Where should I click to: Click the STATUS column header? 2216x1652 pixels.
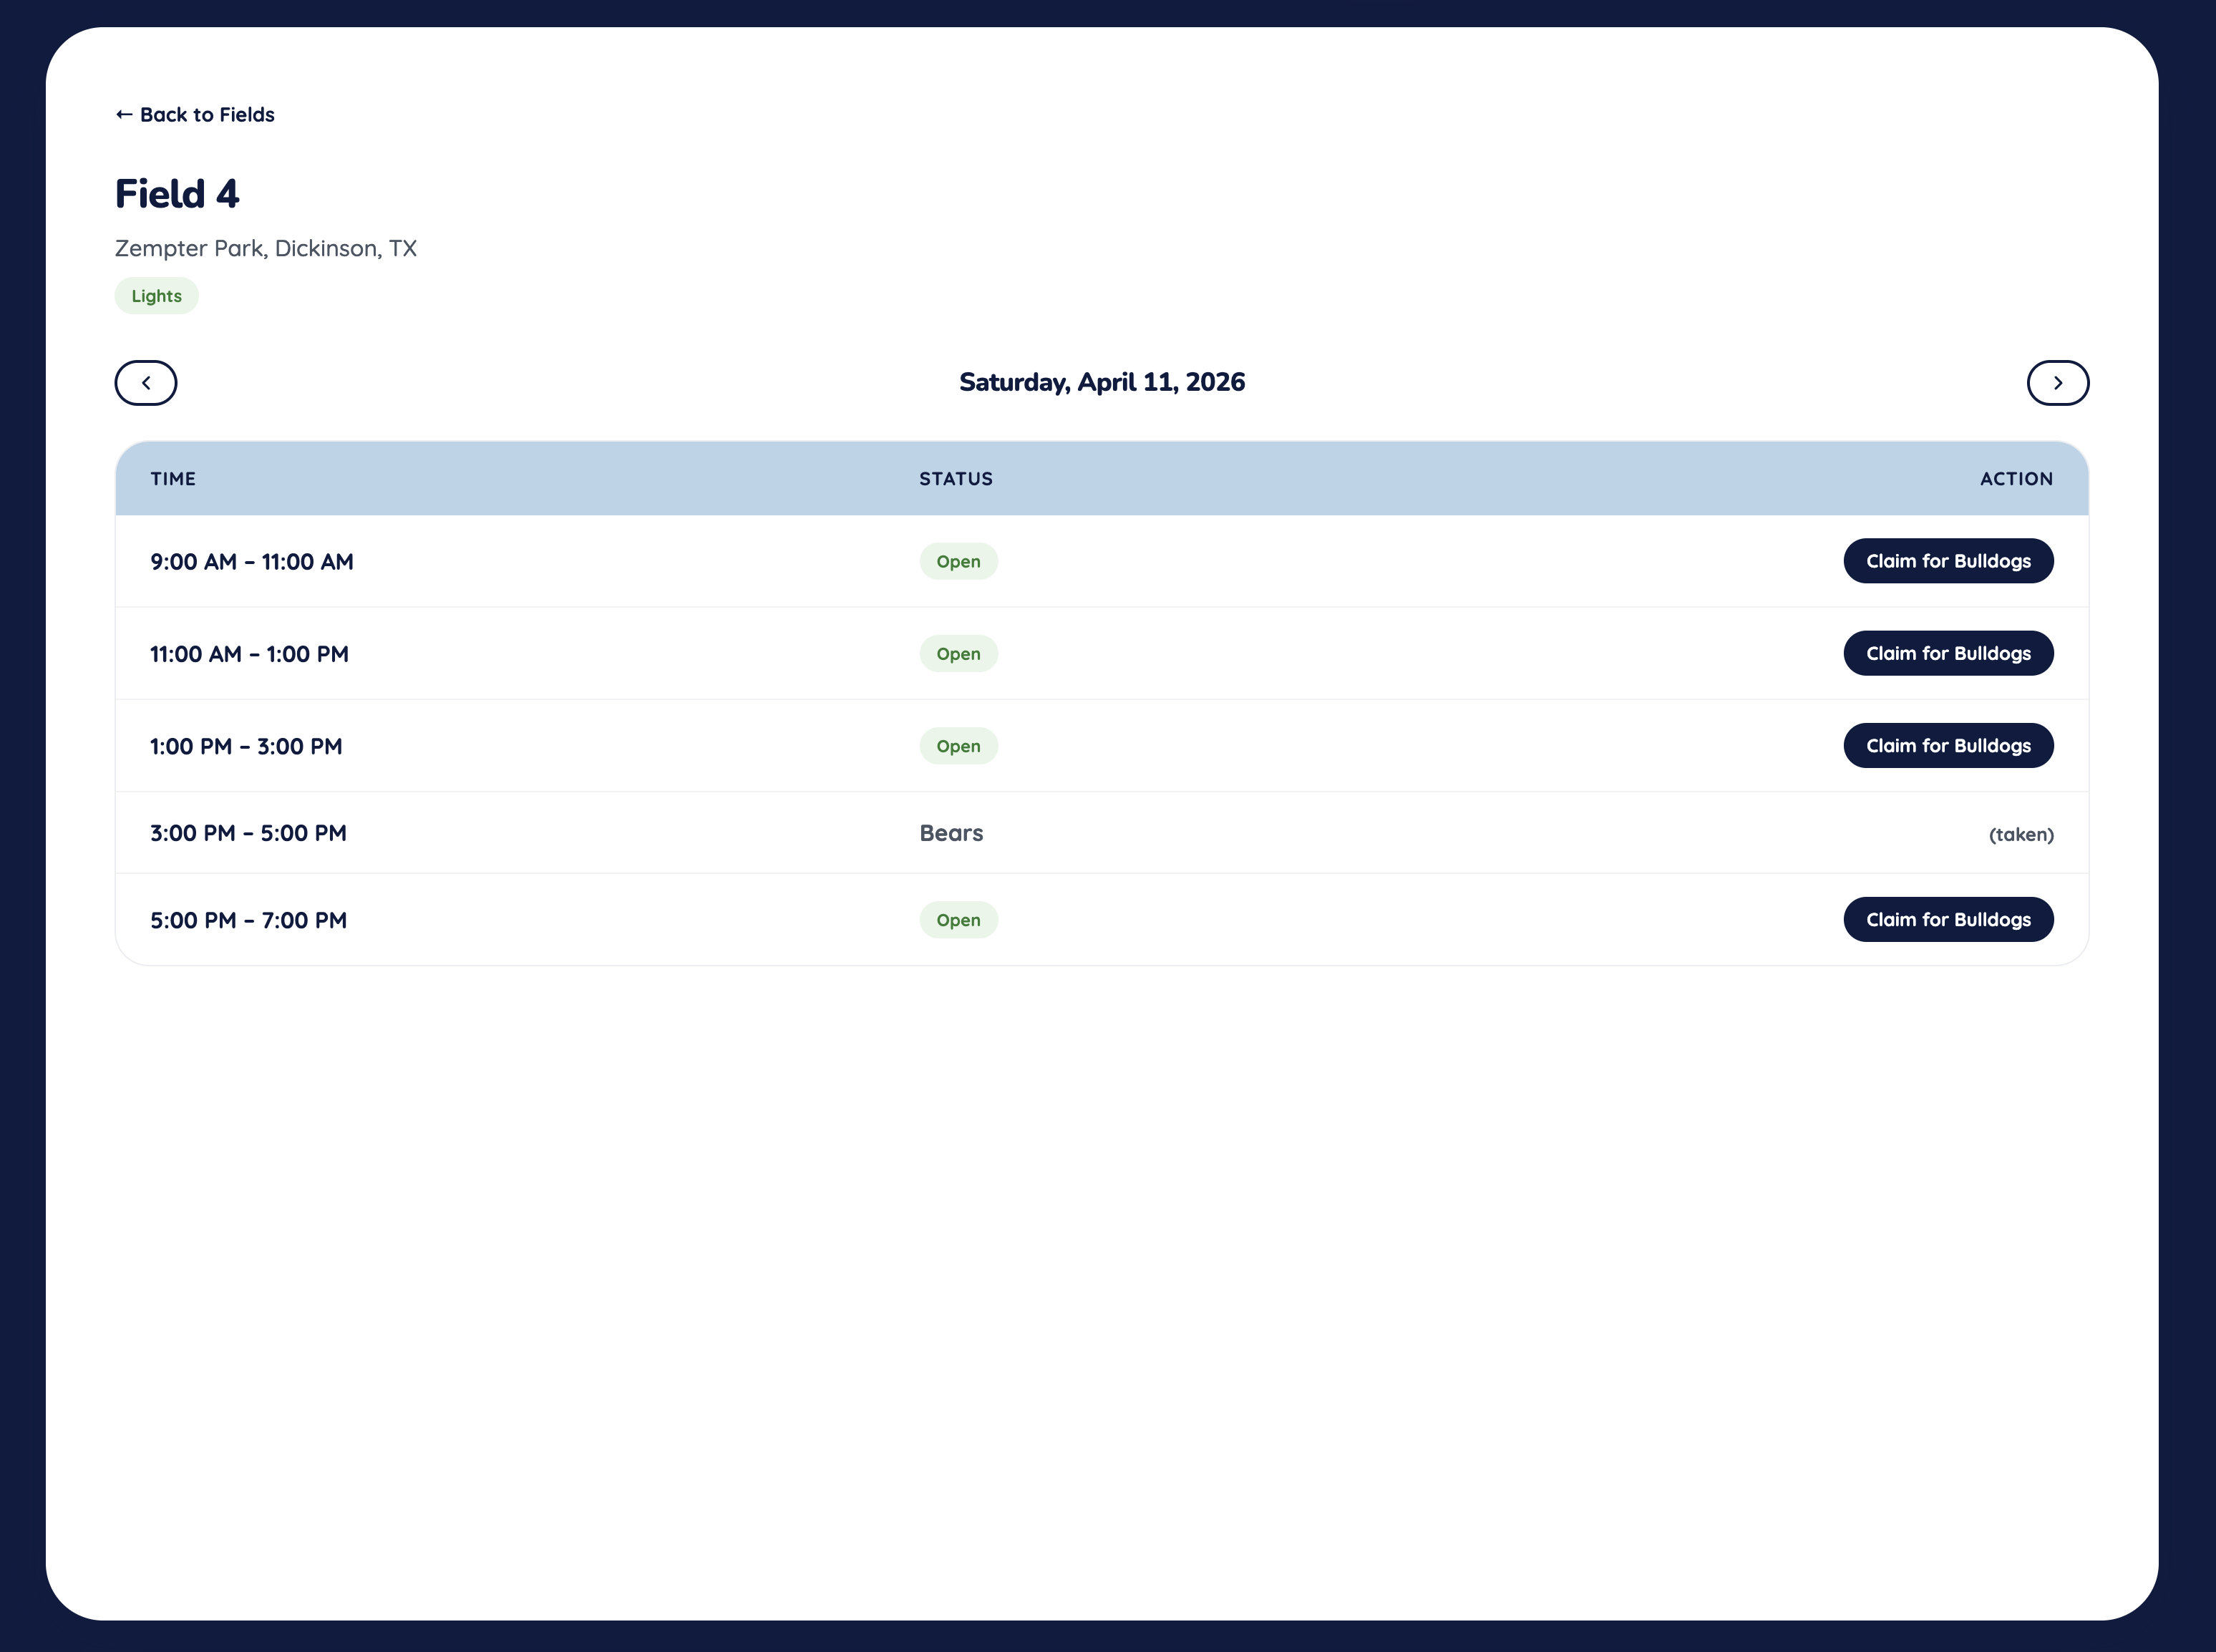[x=955, y=479]
